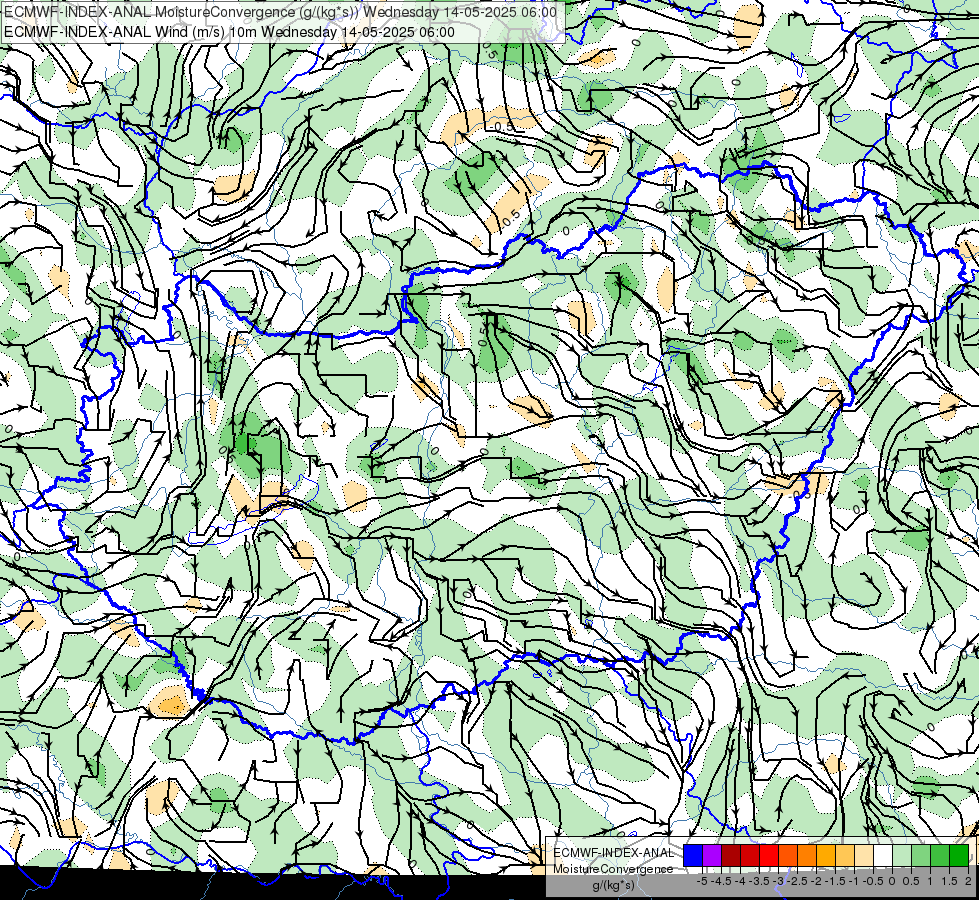Image resolution: width=979 pixels, height=900 pixels.
Task: Click the MoistureConvergence title line at top
Action: pyautogui.click(x=280, y=12)
